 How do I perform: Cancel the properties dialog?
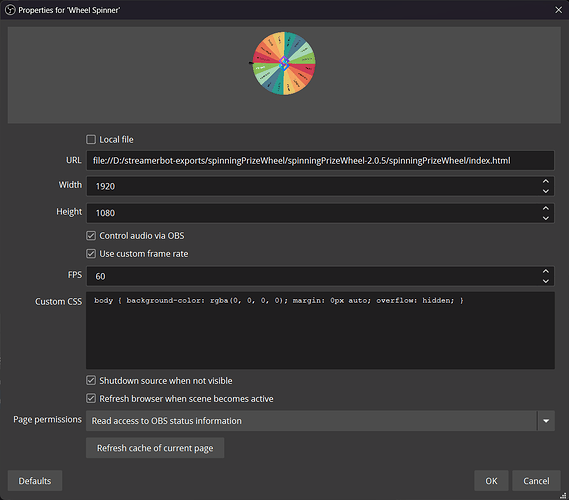point(536,481)
